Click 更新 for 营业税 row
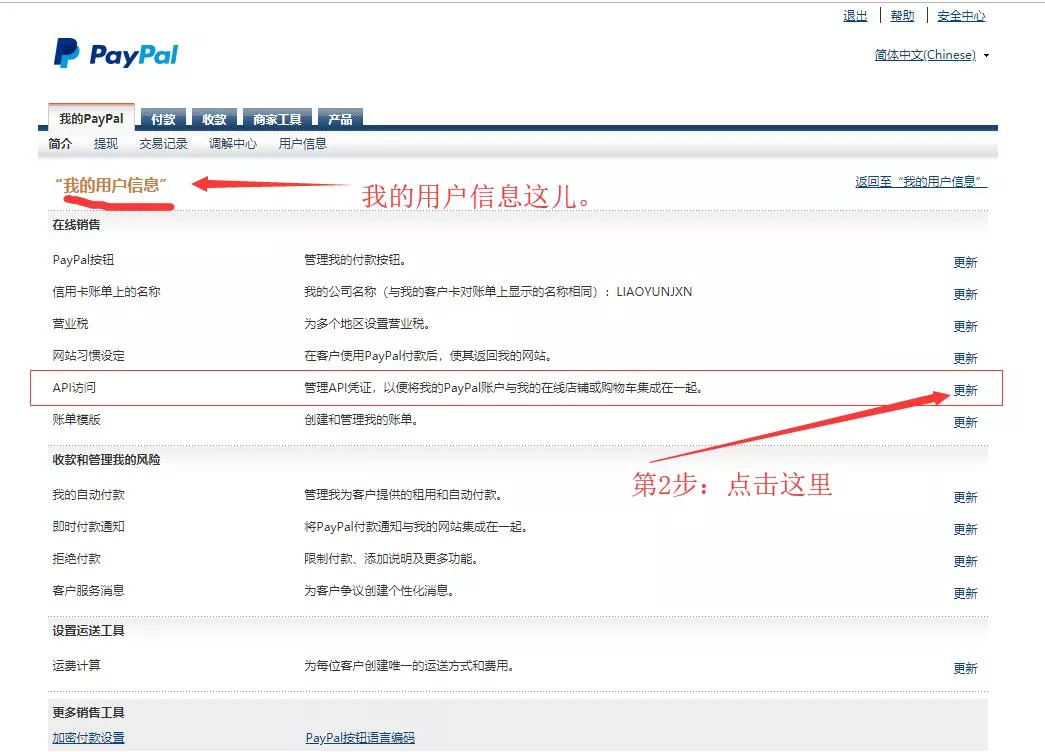Image resolution: width=1045 pixels, height=752 pixels. [965, 326]
